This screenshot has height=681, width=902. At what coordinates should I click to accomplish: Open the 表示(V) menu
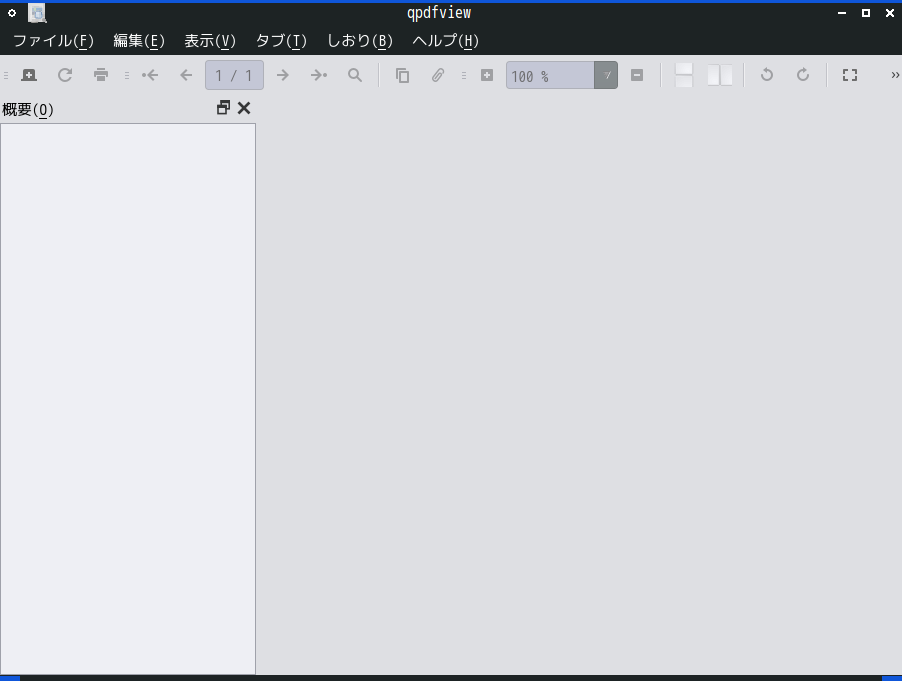(x=210, y=41)
